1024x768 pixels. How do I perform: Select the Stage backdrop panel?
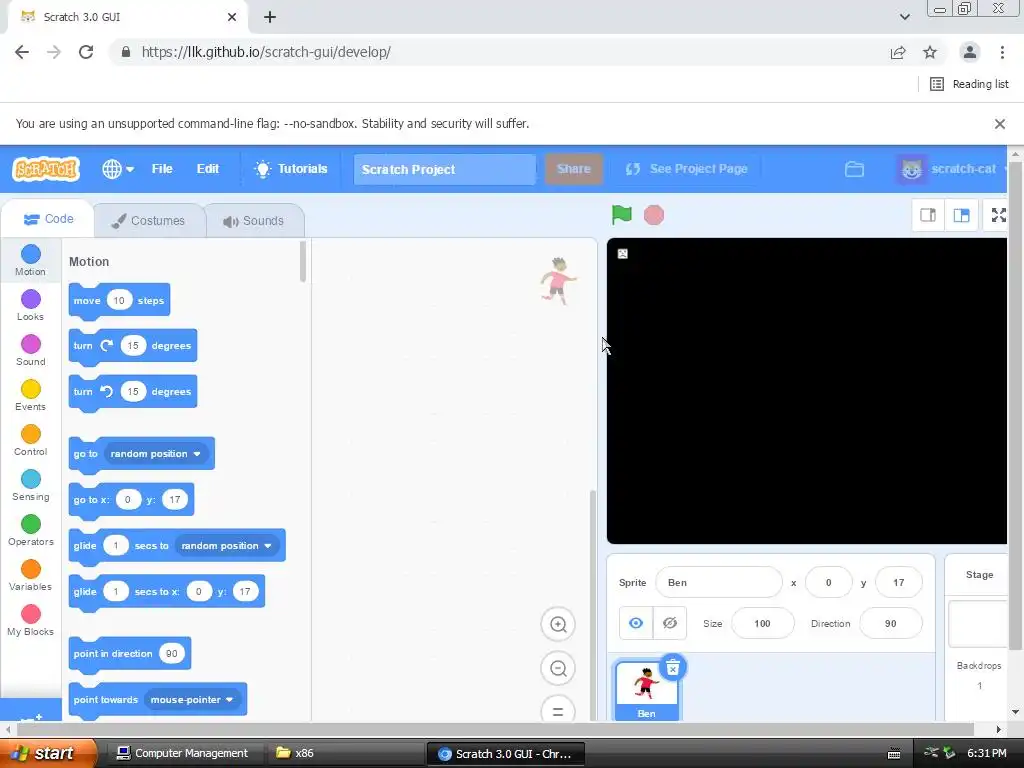979,637
